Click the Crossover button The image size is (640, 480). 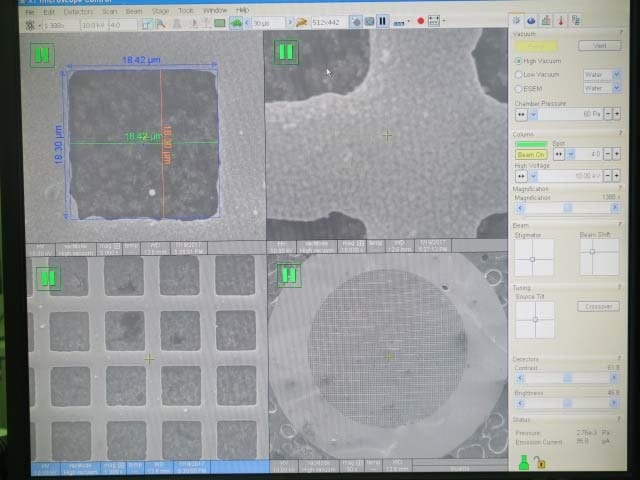(x=598, y=306)
